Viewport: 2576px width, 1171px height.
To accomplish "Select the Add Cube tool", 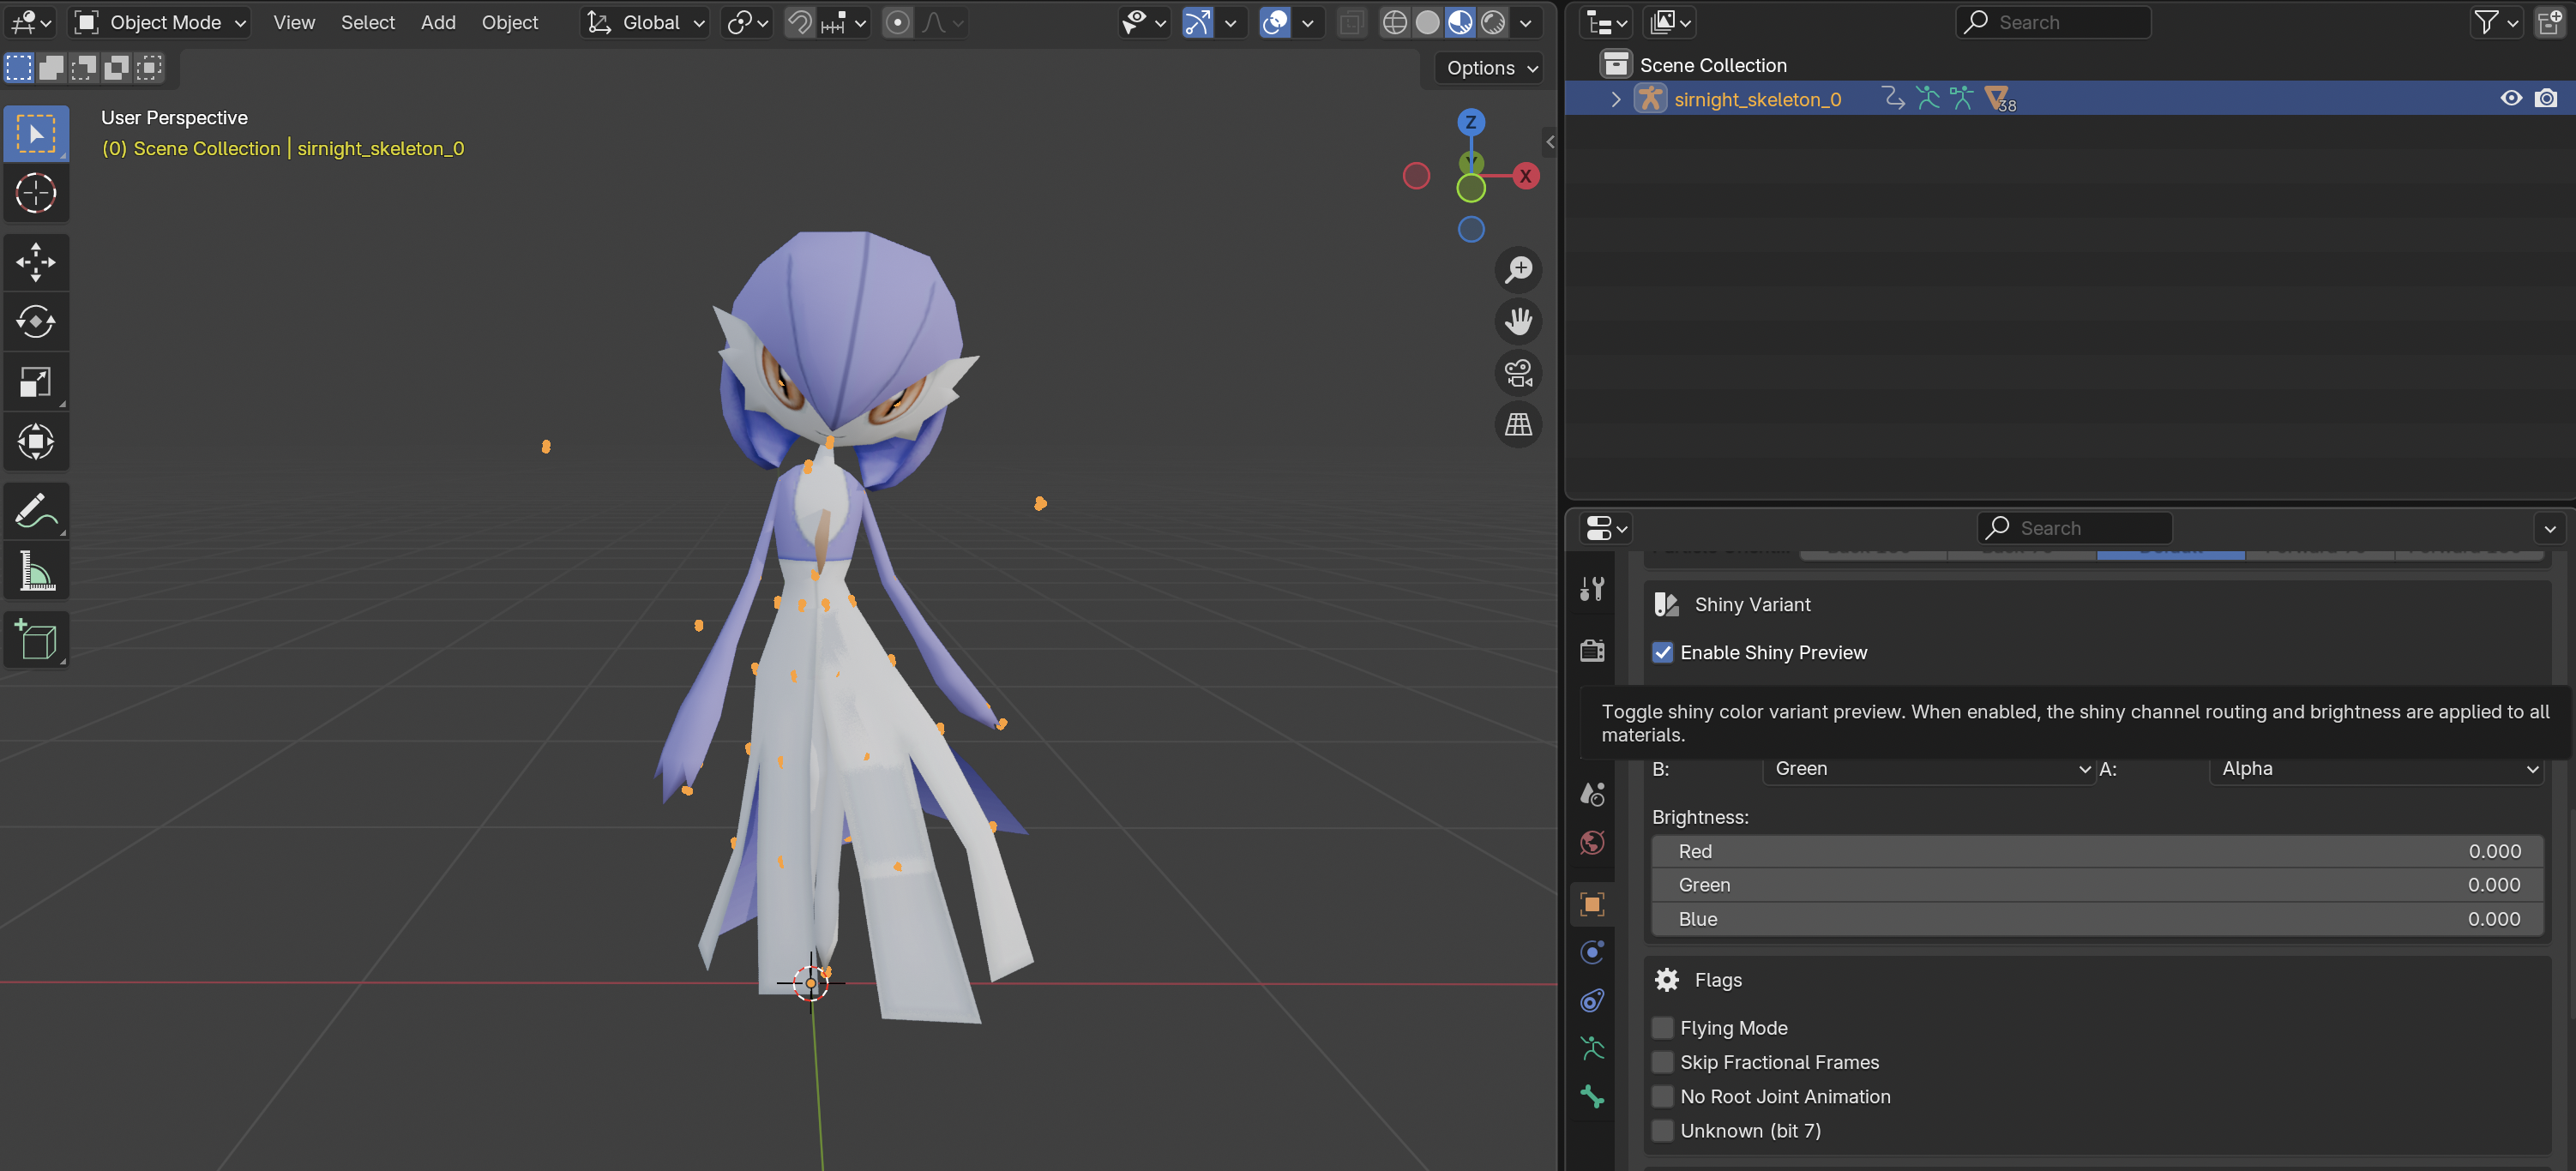I will [x=36, y=639].
